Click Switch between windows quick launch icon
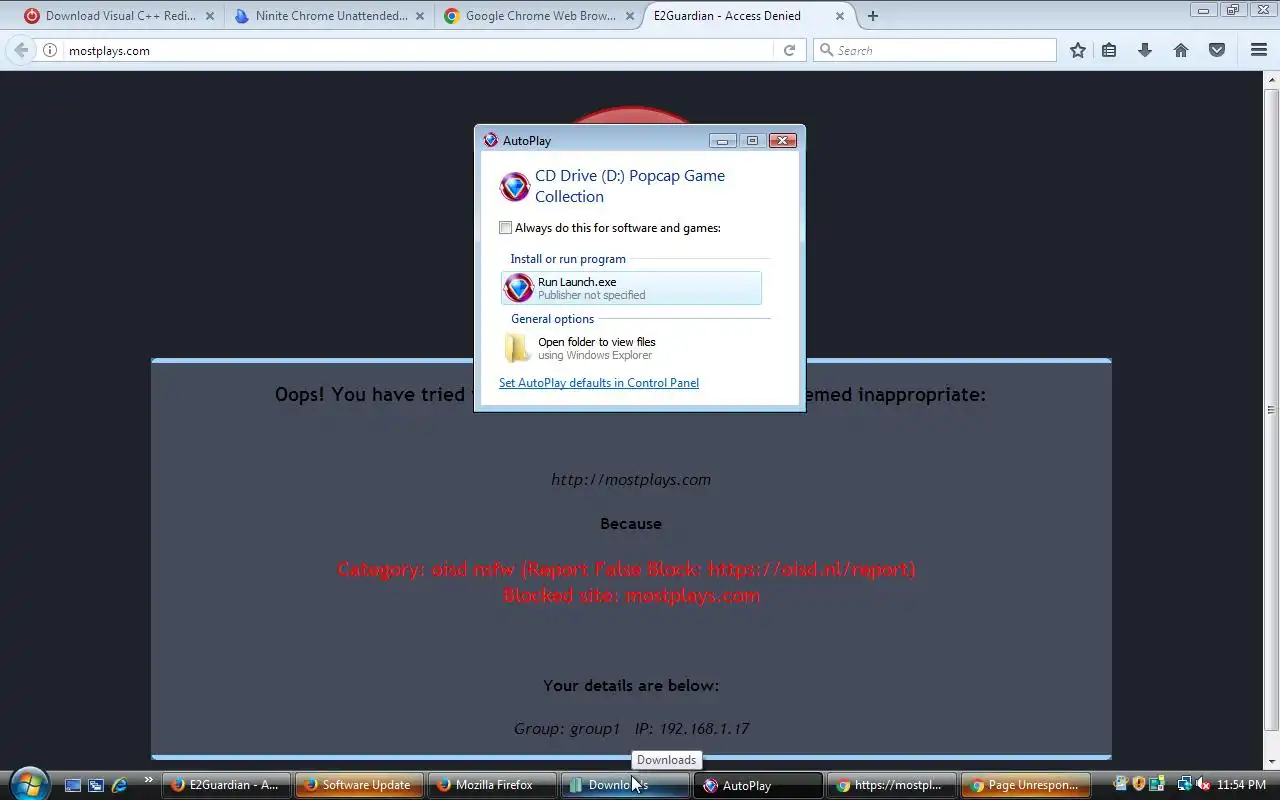The height and width of the screenshot is (800, 1280). click(96, 785)
